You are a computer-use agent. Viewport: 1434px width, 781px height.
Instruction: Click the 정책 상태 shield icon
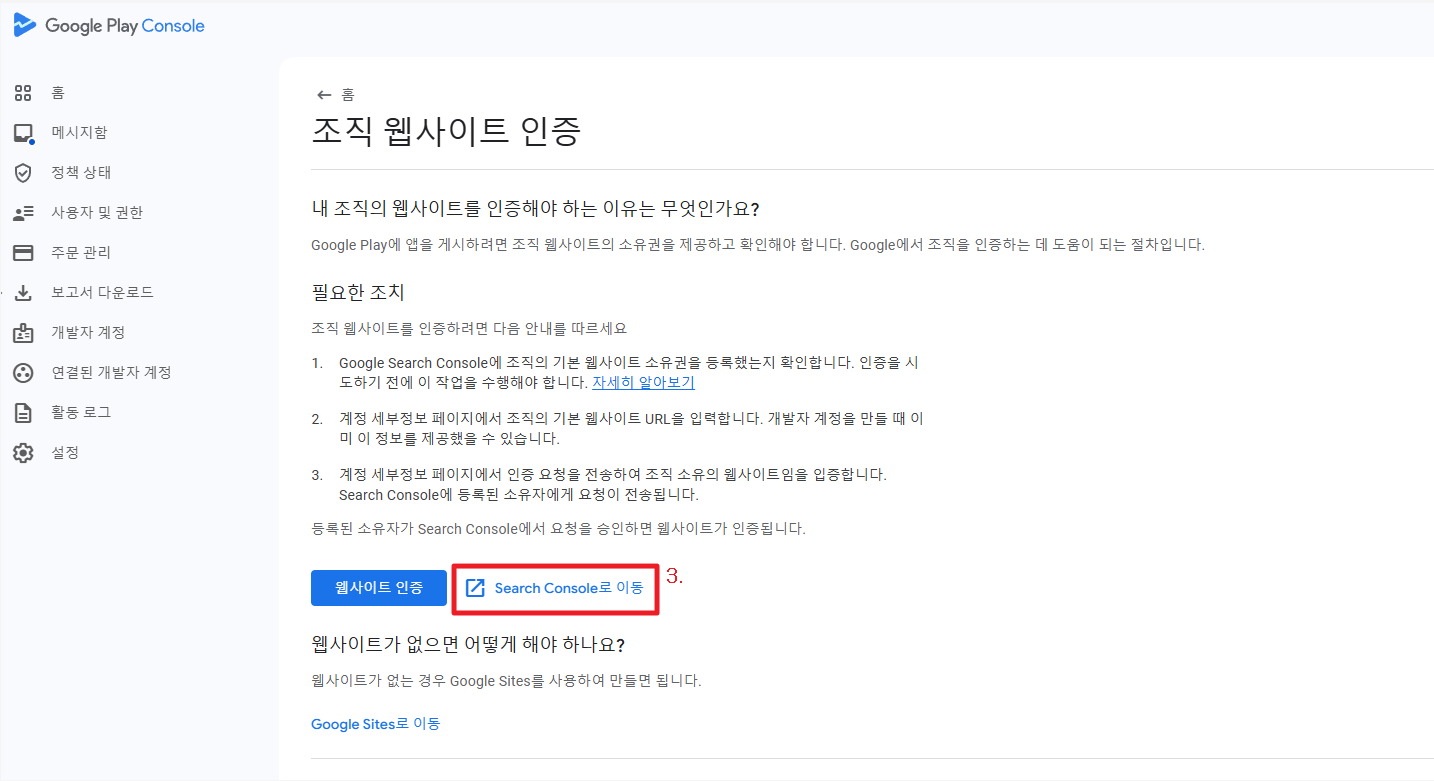[23, 173]
